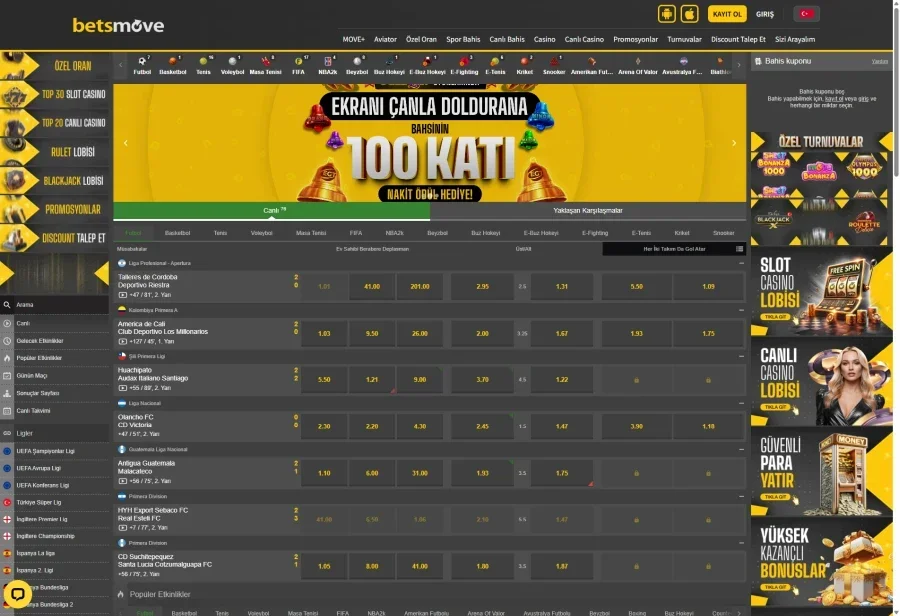Select the Buz Hokeyi icon in sports bar
900x616 pixels.
click(x=389, y=61)
